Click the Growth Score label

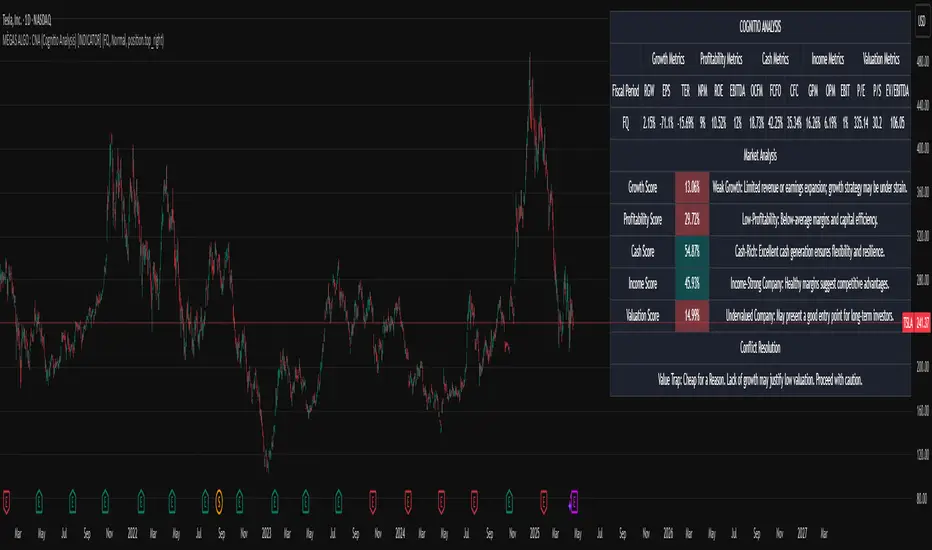643,187
